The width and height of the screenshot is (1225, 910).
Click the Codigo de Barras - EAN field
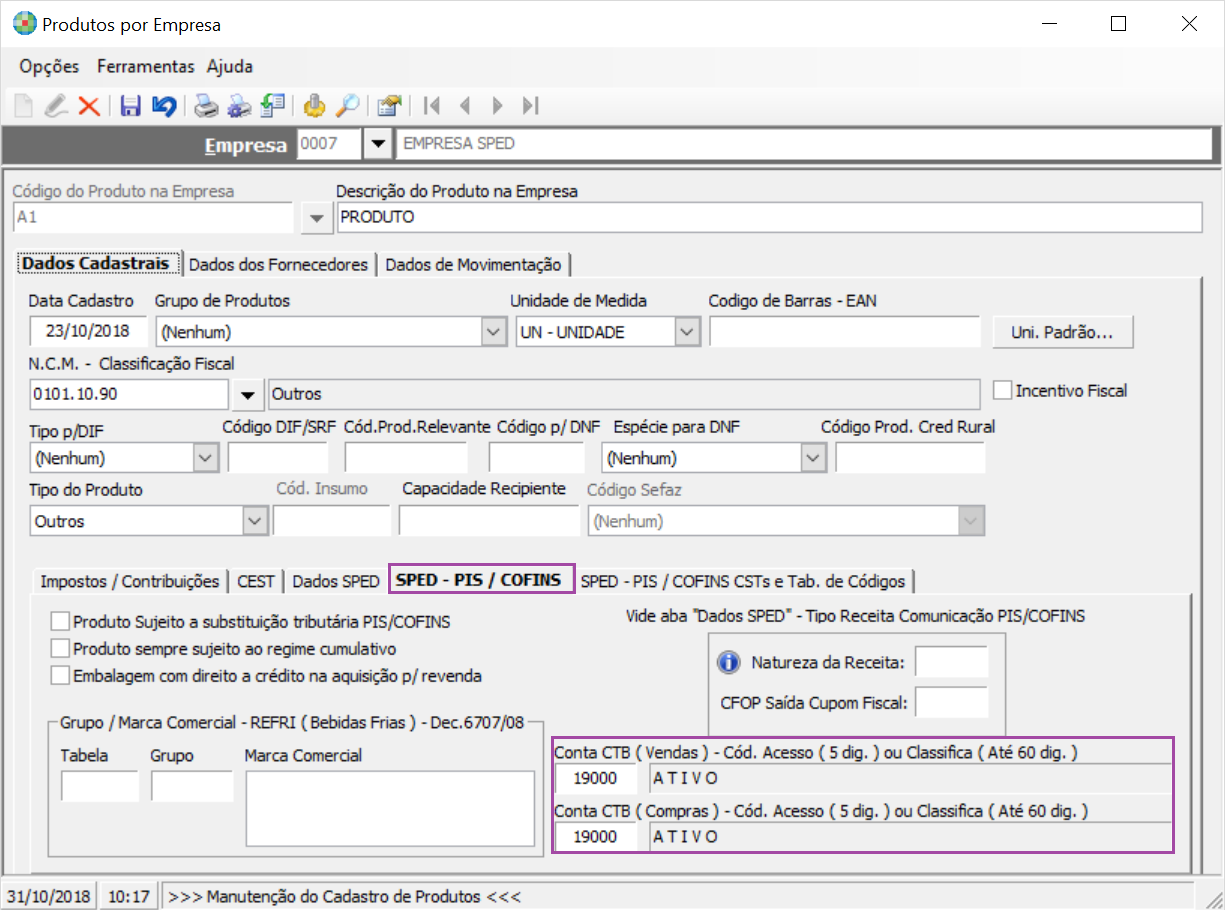tap(844, 332)
